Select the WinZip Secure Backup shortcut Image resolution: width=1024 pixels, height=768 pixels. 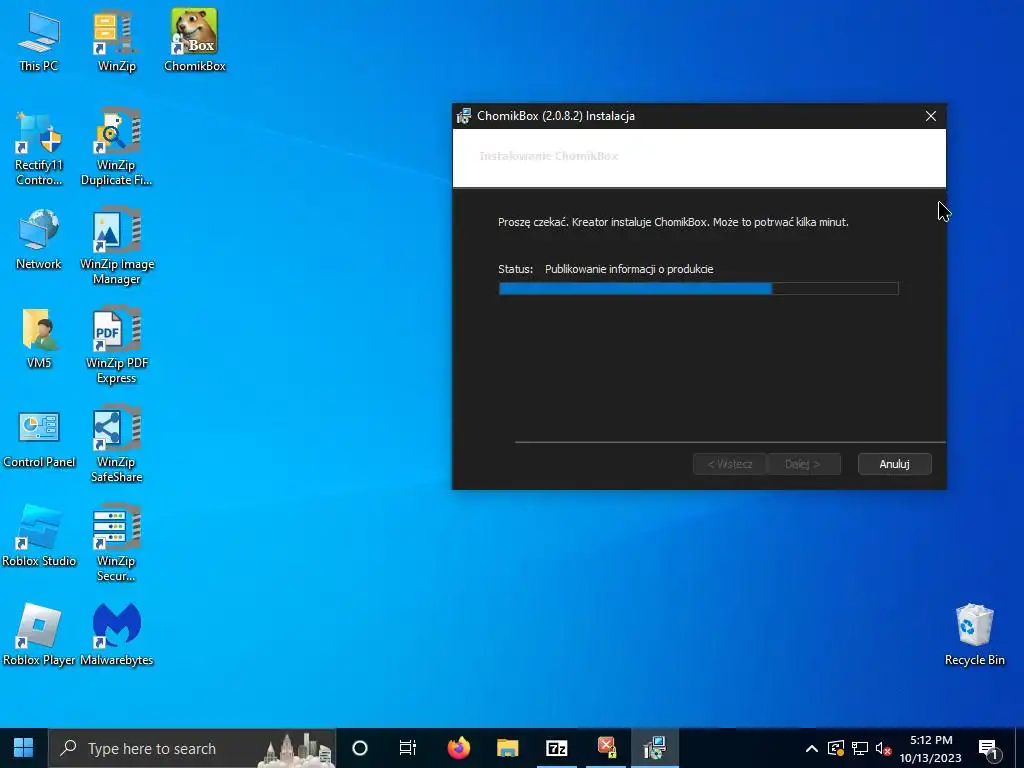tap(116, 544)
